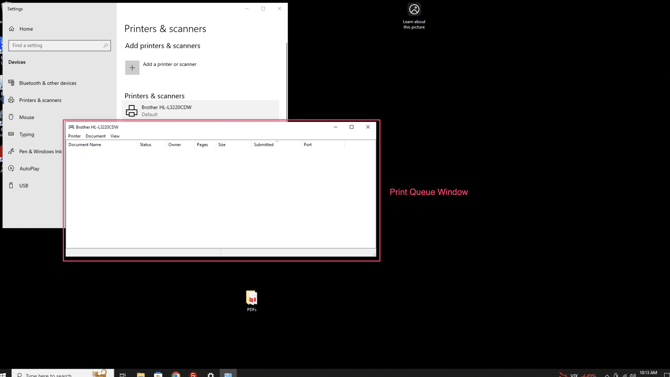Open the View menu in the print queue
670x377 pixels.
[115, 136]
